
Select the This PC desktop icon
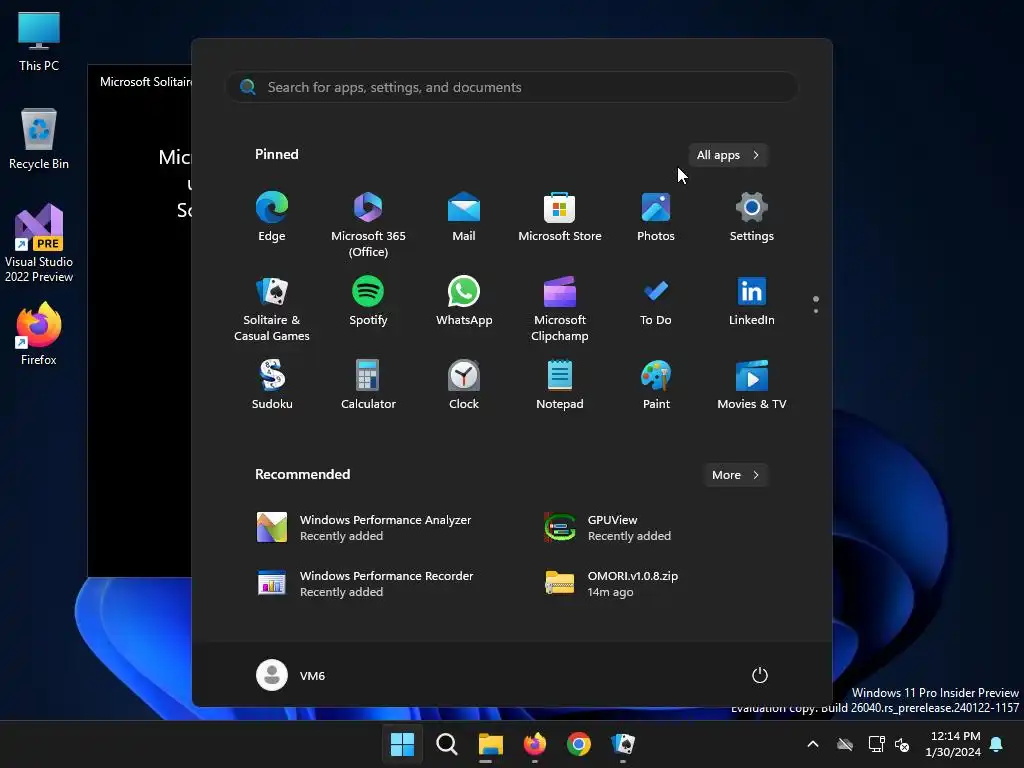click(x=39, y=42)
